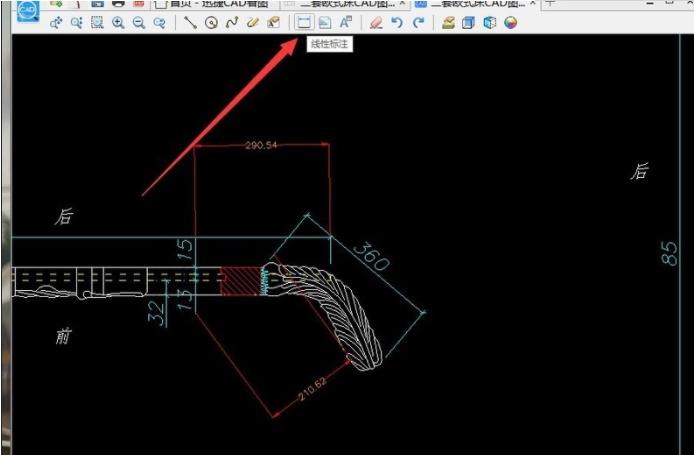Screen dimensions: 694x455
Task: Undo the last action
Action: tap(397, 23)
